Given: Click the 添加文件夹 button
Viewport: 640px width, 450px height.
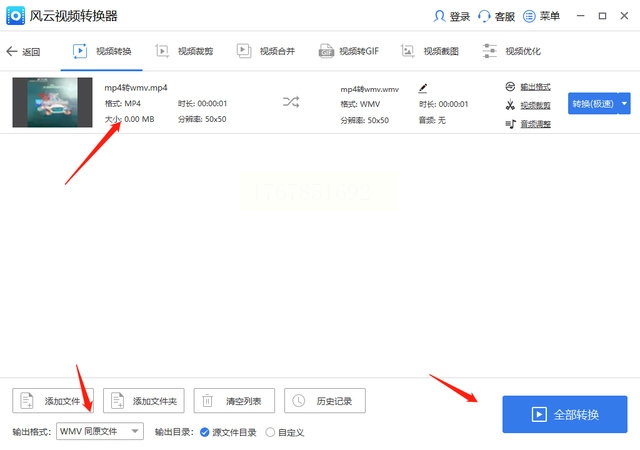Looking at the screenshot, I should pyautogui.click(x=144, y=401).
